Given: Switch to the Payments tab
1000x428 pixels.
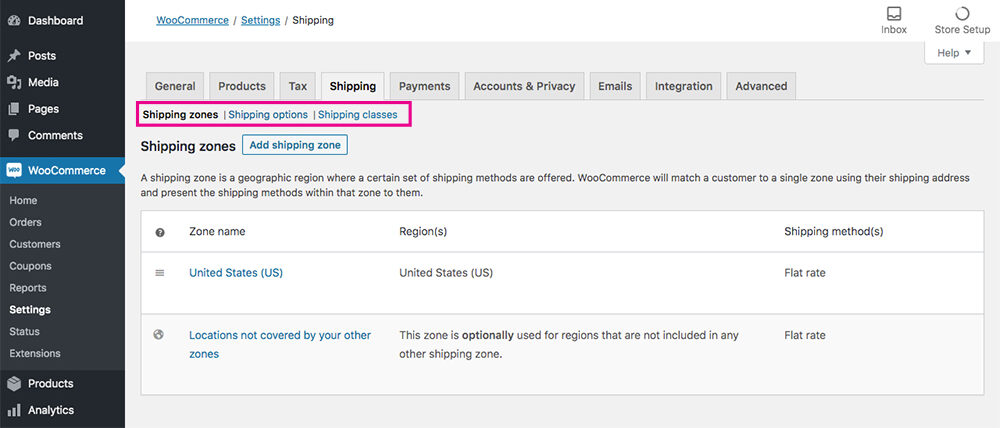Looking at the screenshot, I should click(426, 86).
